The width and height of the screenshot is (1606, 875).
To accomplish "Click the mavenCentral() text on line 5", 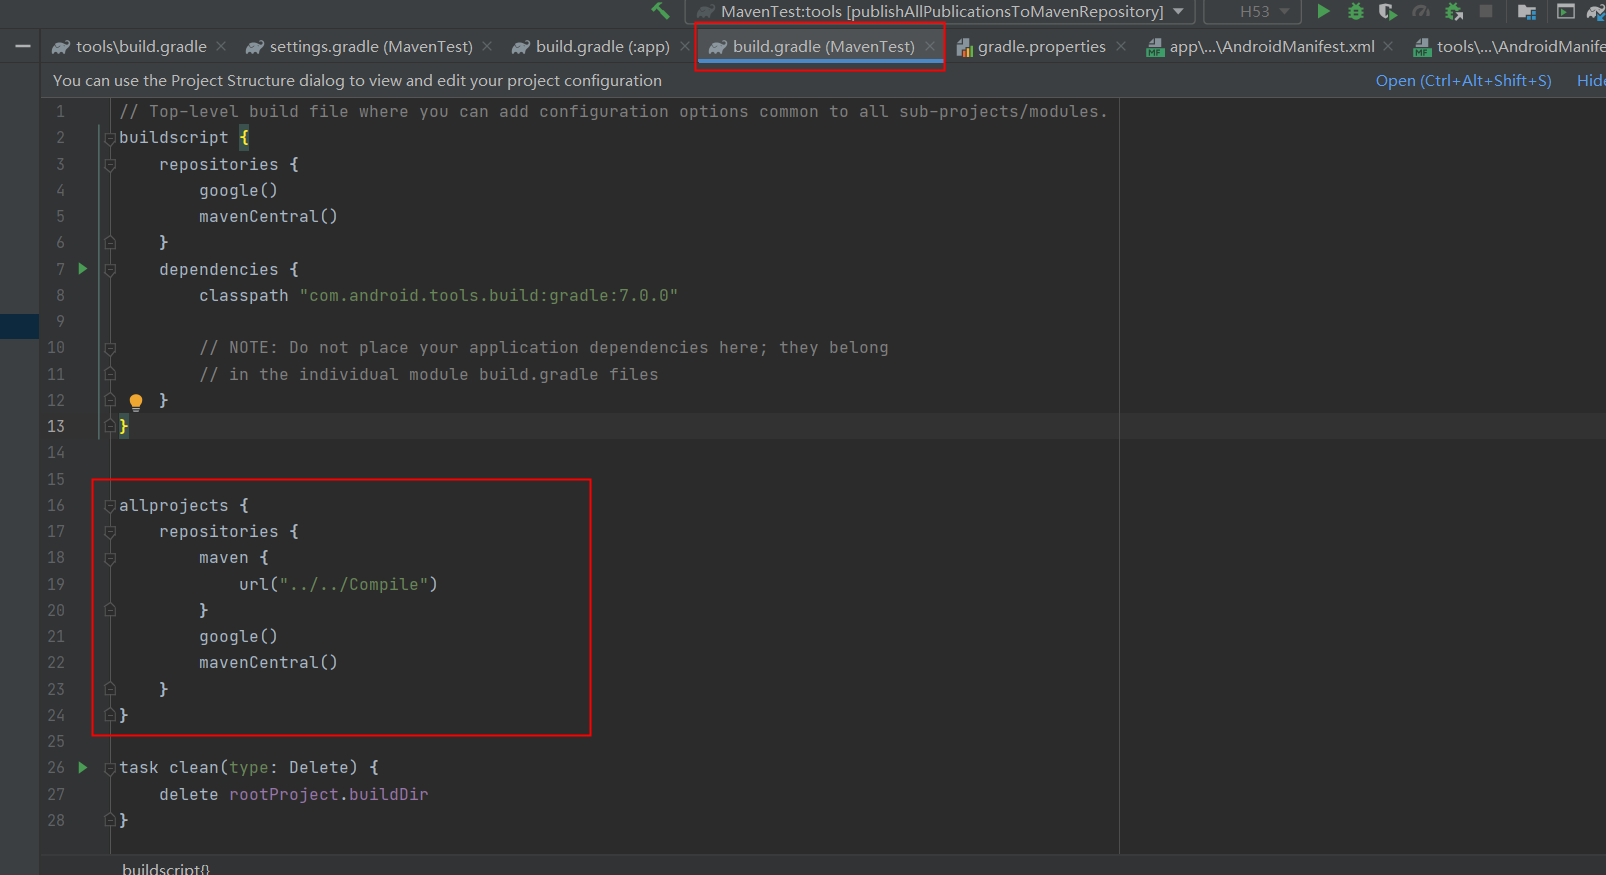I will pos(268,216).
